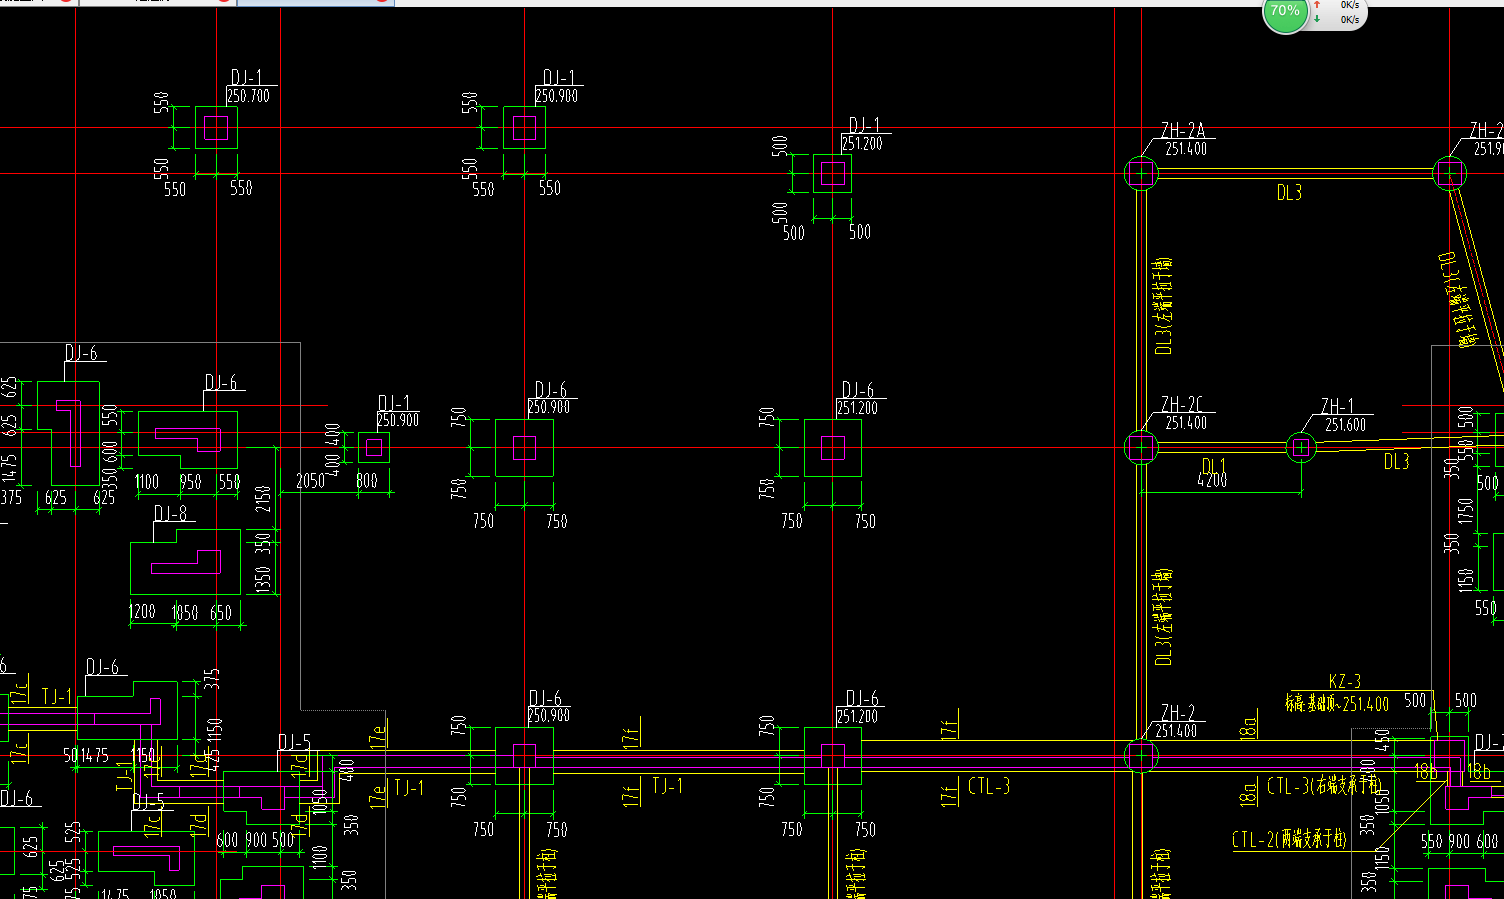Select the KZ-3 column label

[1345, 682]
